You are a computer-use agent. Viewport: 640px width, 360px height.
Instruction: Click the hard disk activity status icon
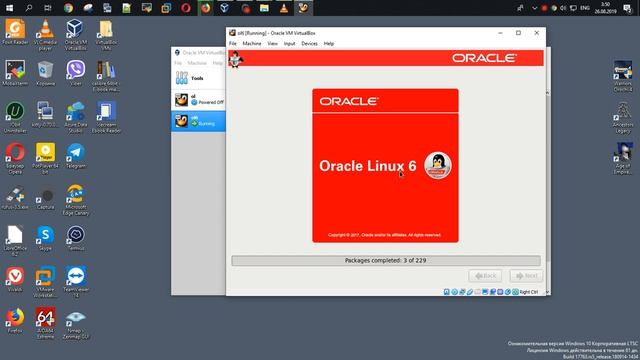click(x=447, y=292)
